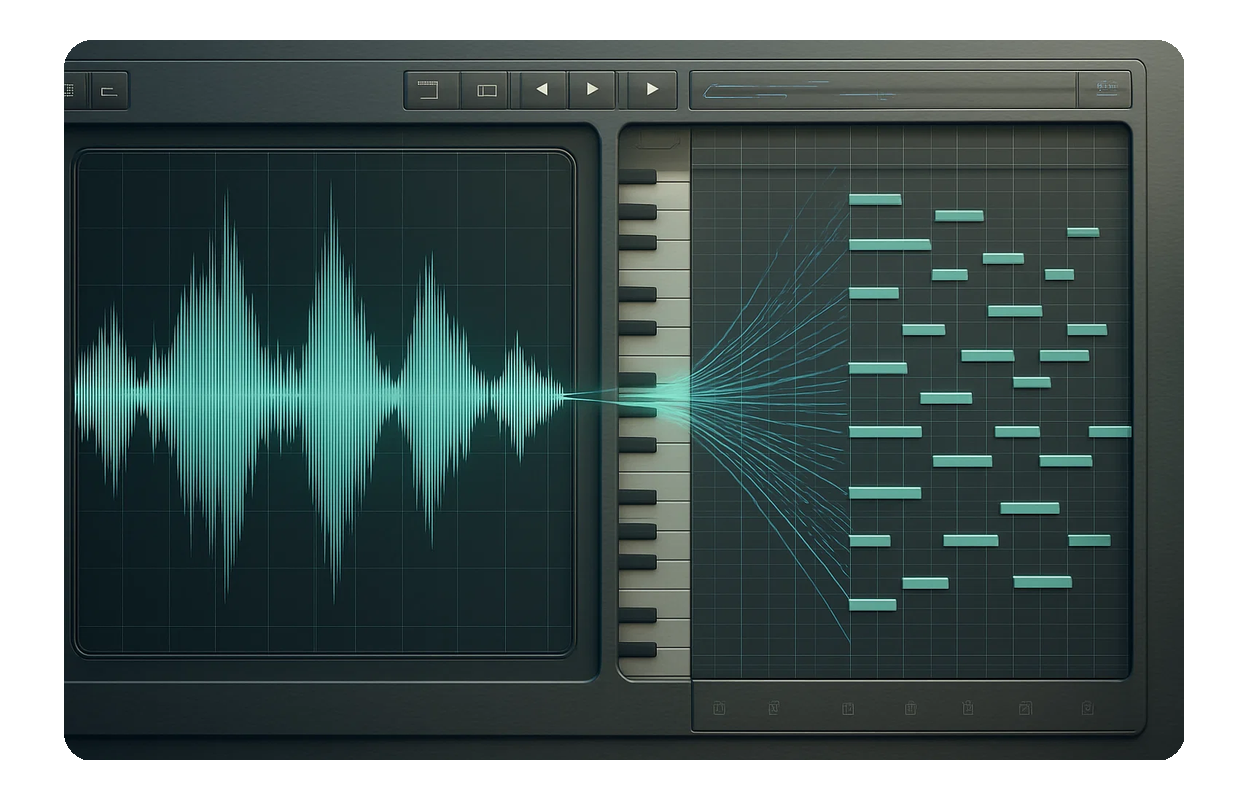
Task: Select the second icon in the bottom toolbar
Action: click(774, 709)
